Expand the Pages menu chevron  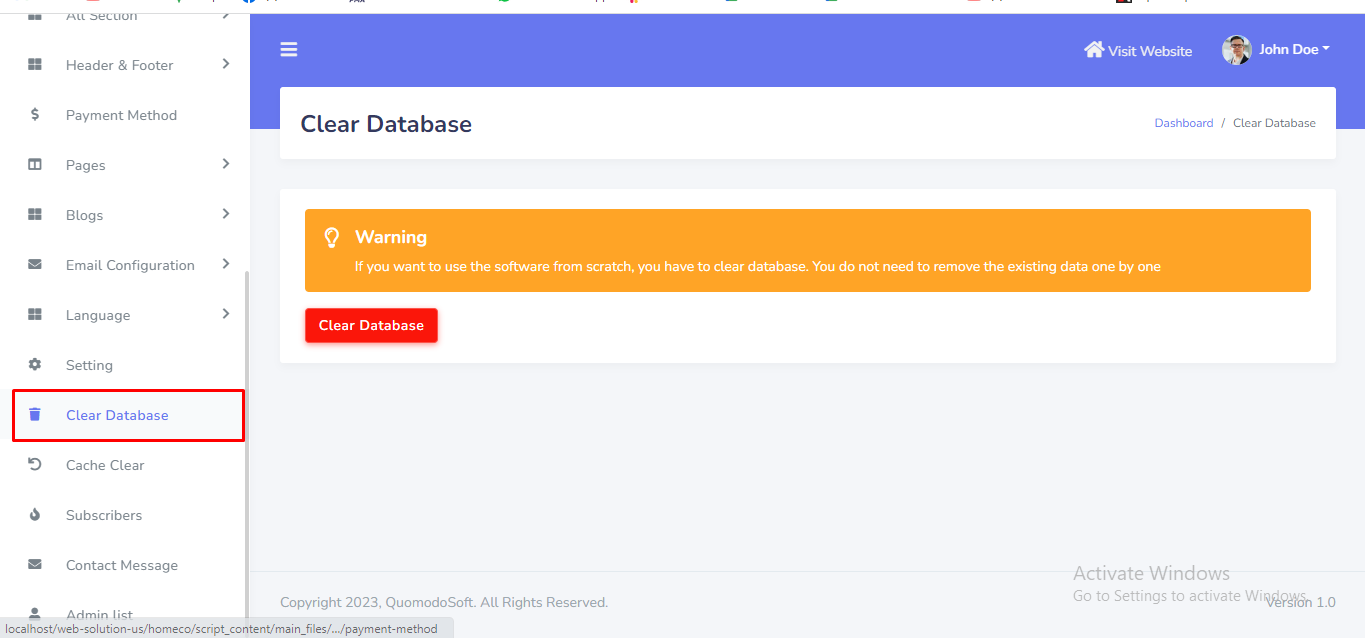[226, 164]
